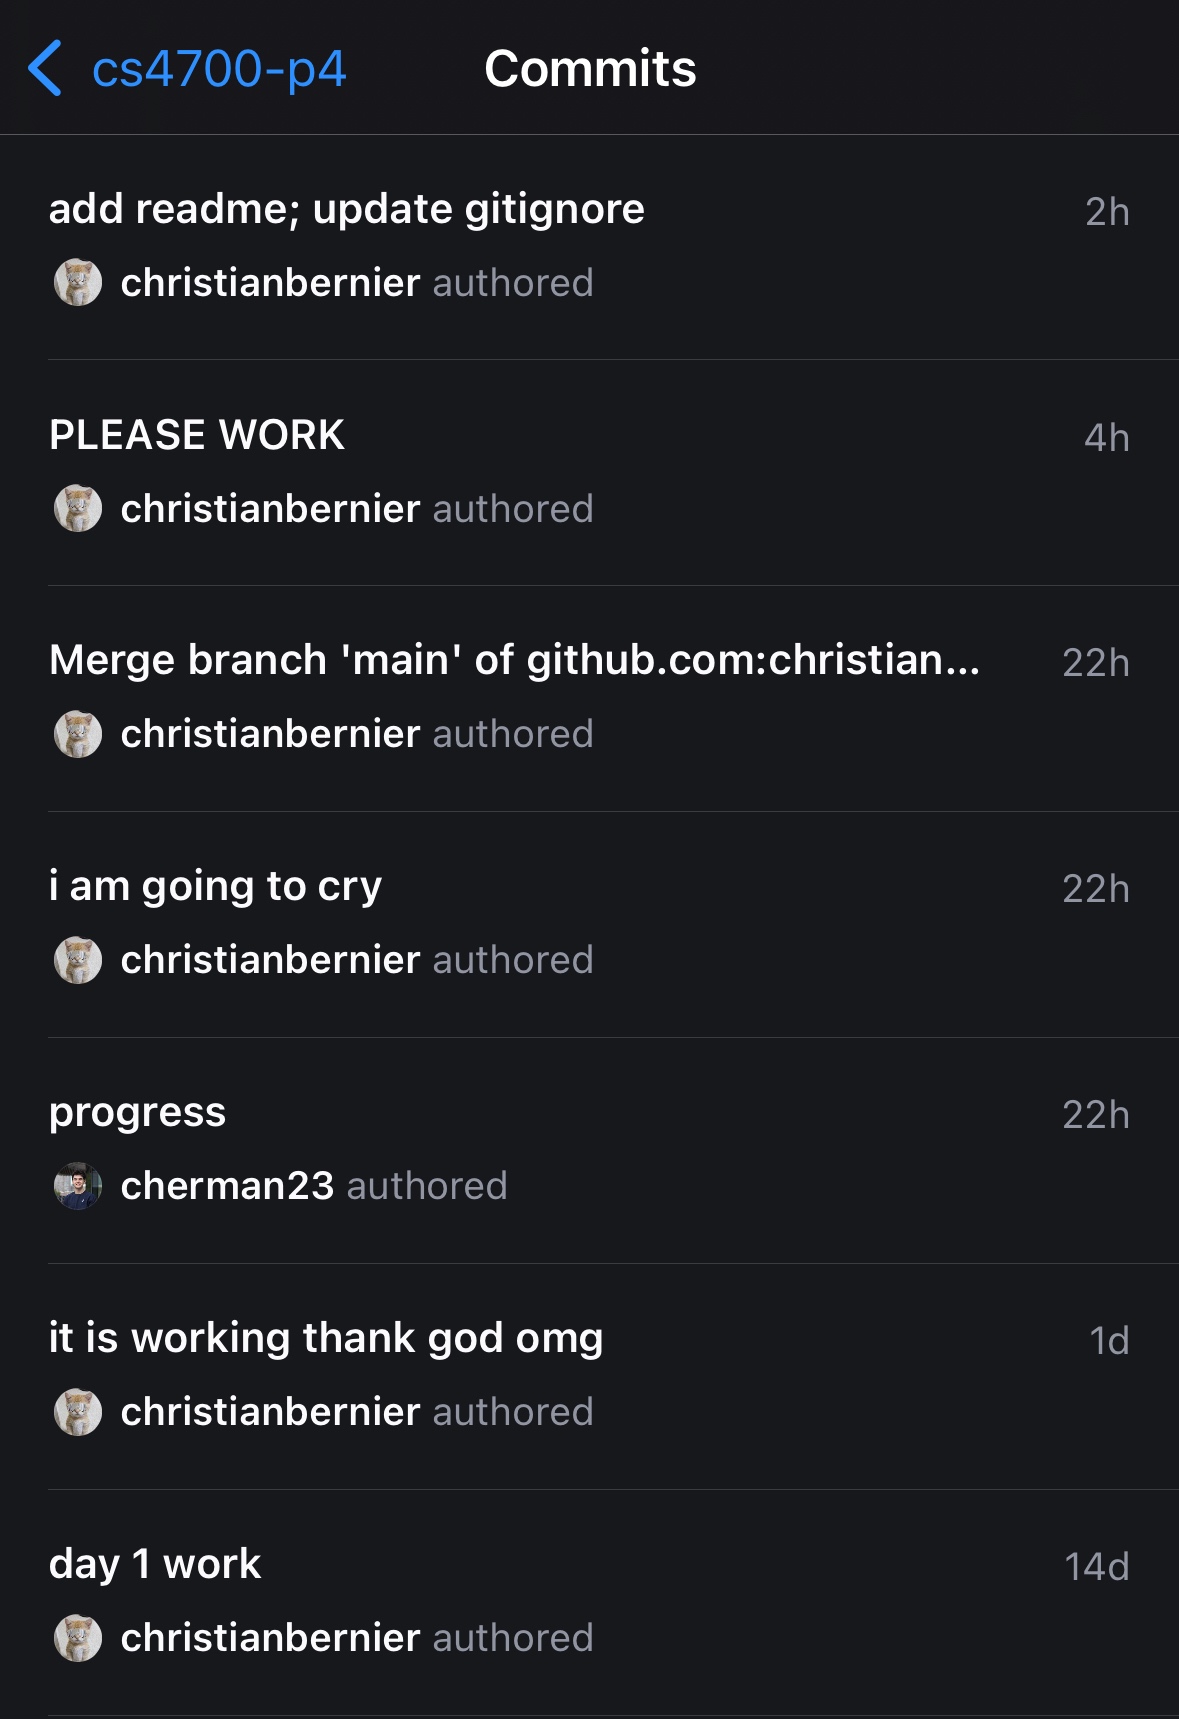Select christianbernier name under 'day 1 work'
Screen dimensions: 1179x1719
pos(270,1638)
